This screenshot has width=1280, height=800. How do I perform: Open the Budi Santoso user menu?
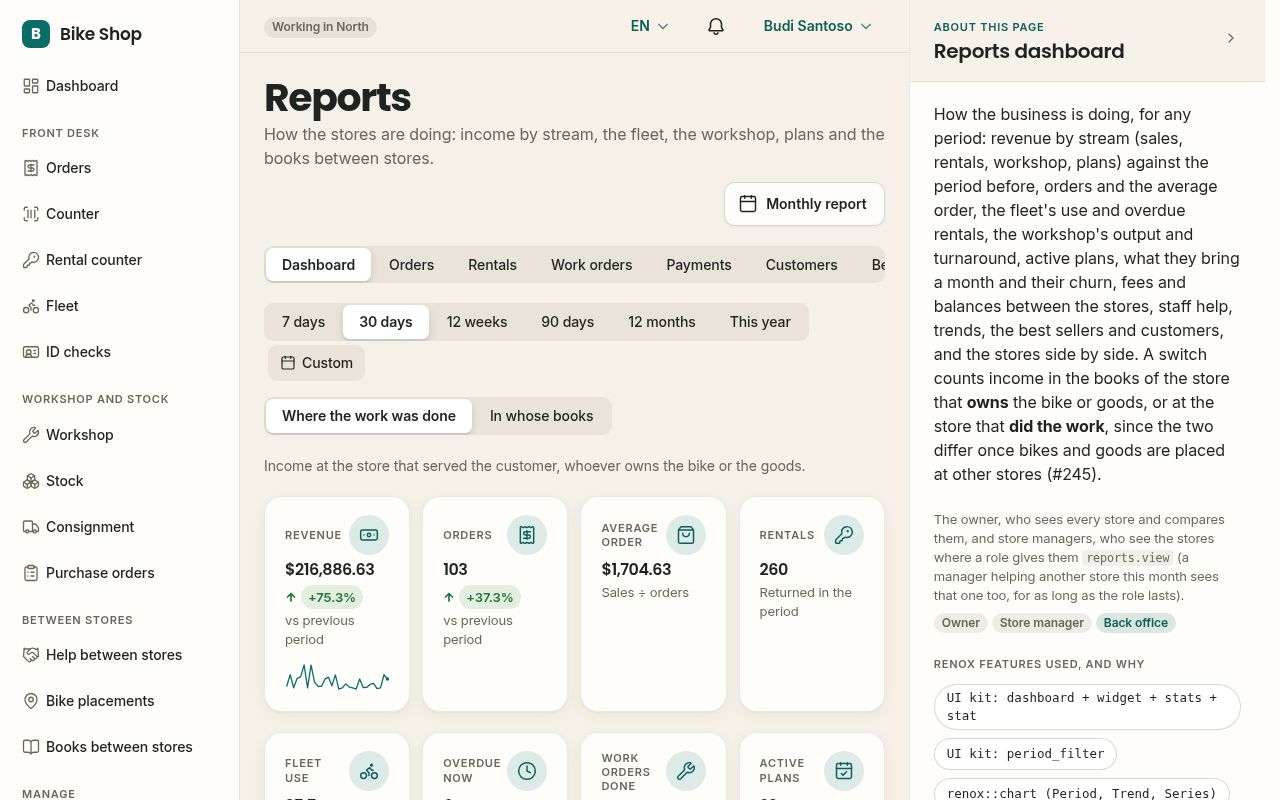click(818, 26)
